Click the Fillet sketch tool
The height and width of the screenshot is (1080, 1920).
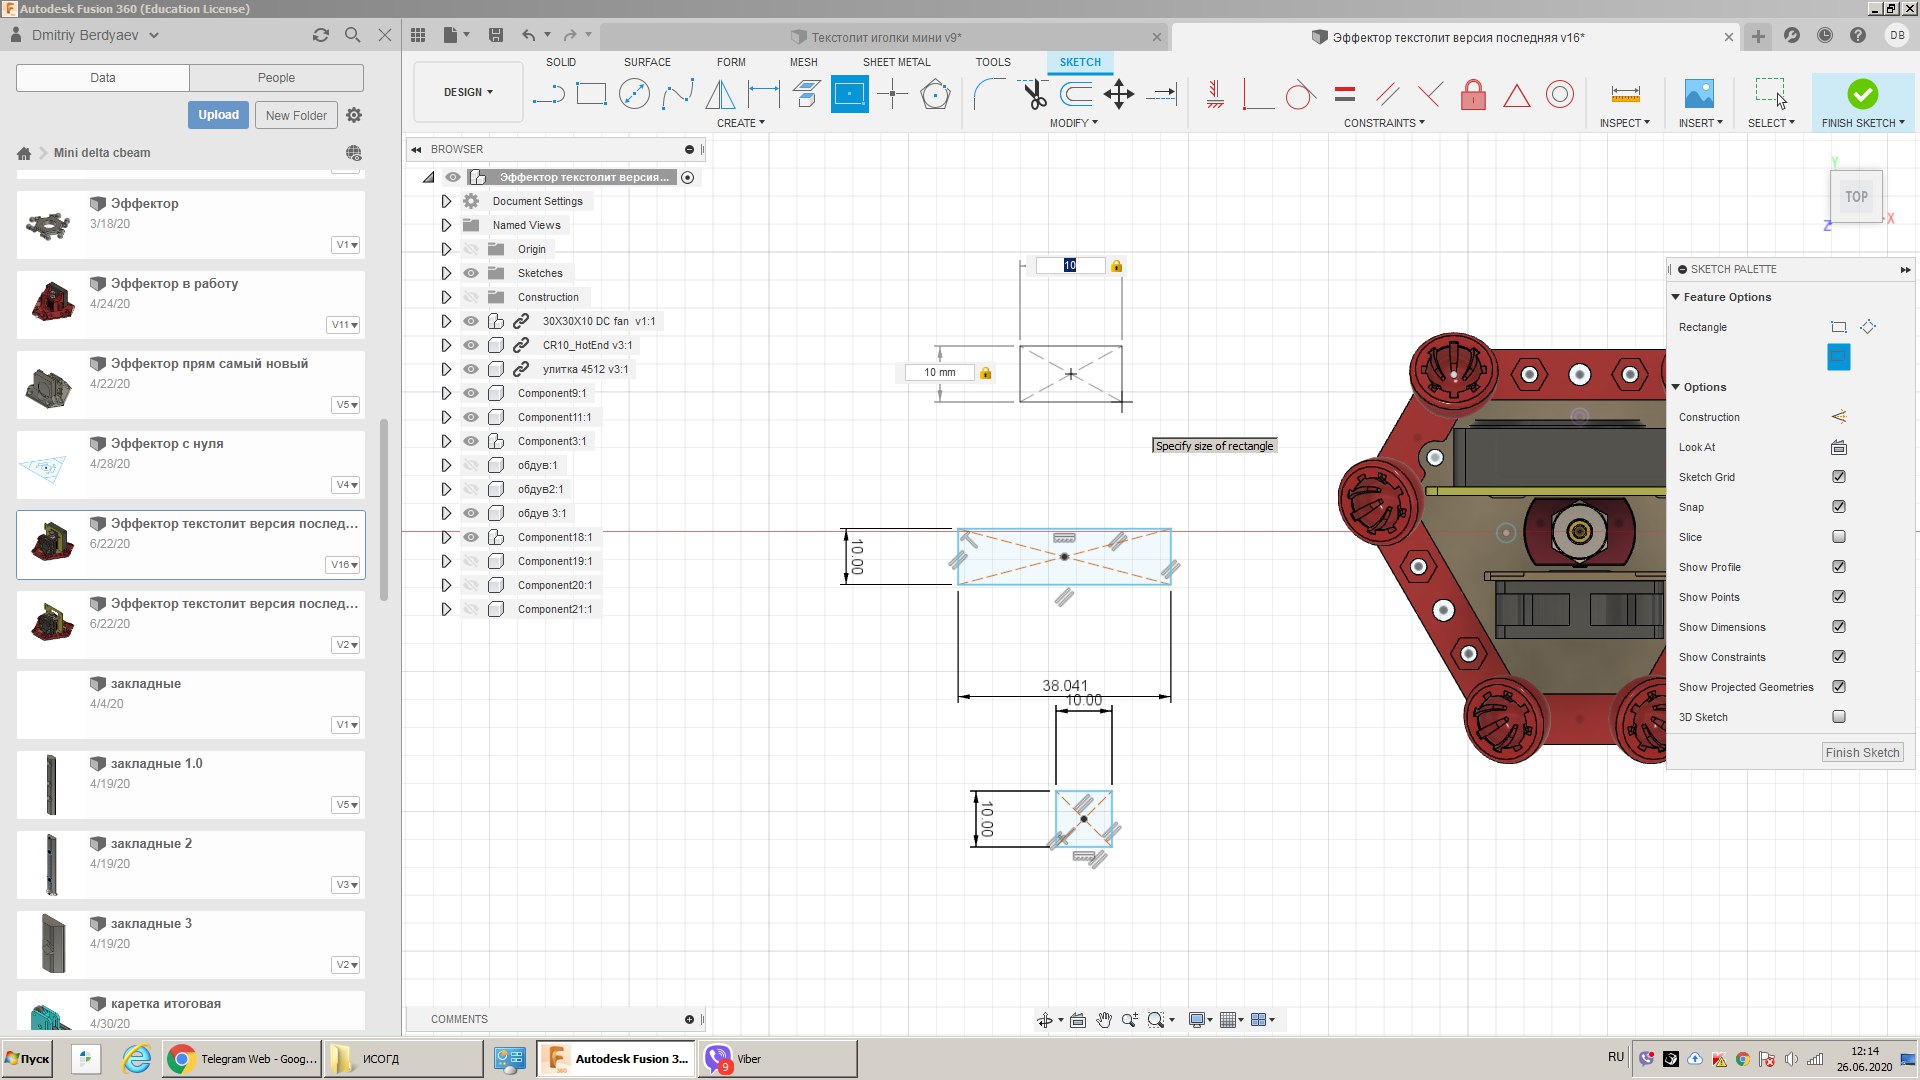click(x=989, y=95)
